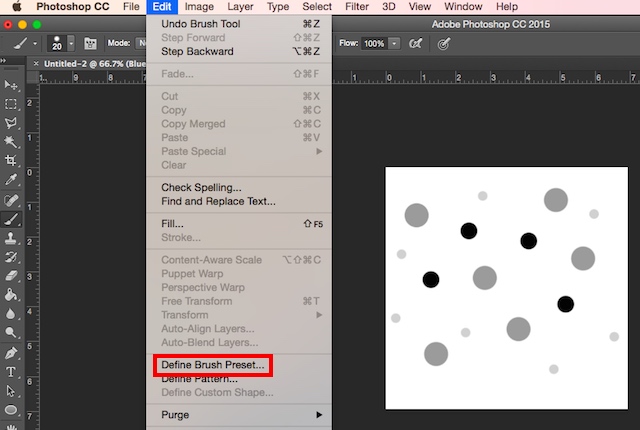
Task: Enable airbrush-style build-up in options bar
Action: tap(415, 44)
